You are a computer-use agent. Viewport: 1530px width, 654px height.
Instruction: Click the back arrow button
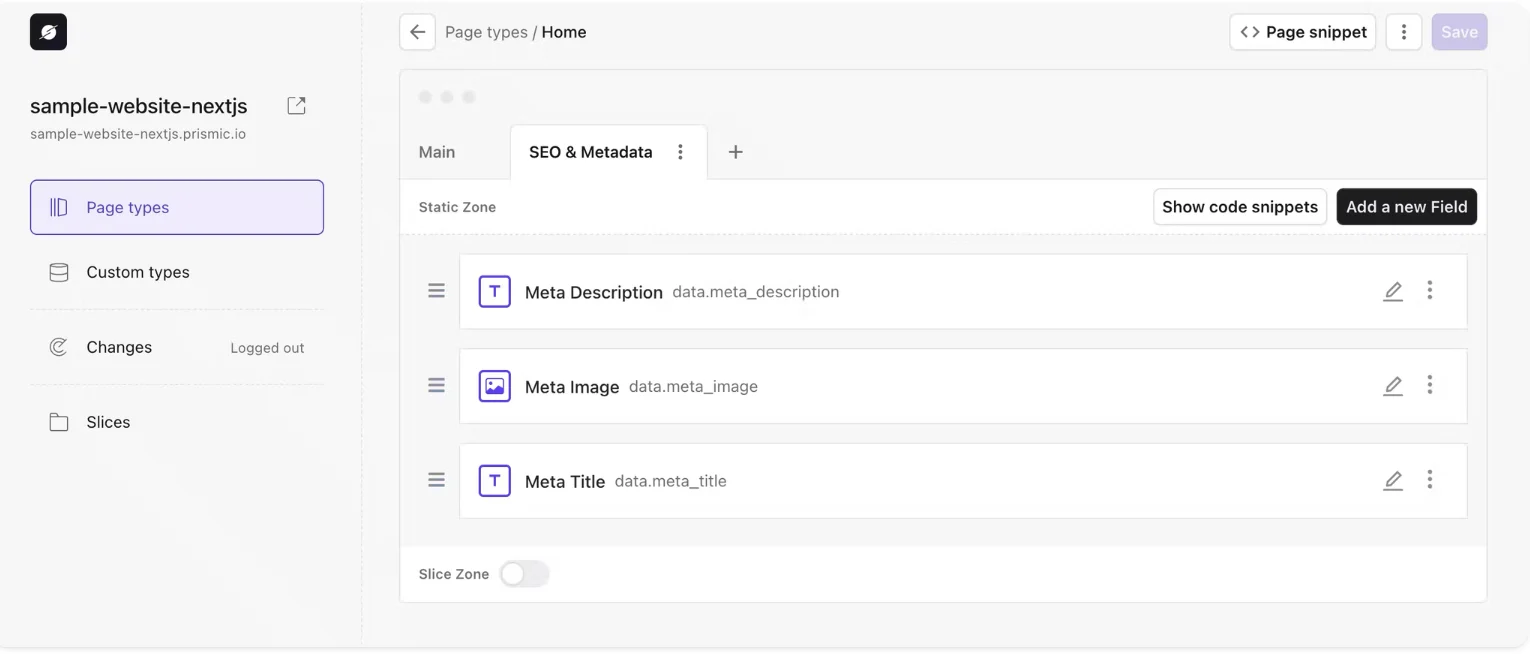(417, 31)
